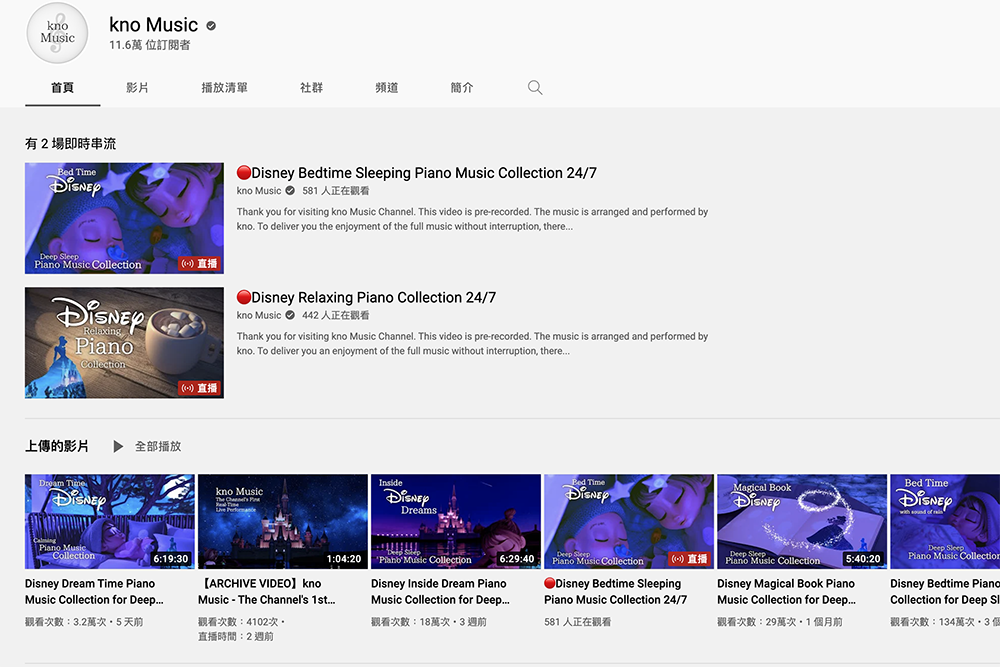Image resolution: width=1000 pixels, height=667 pixels.
Task: Select the play icon next to 全部播放
Action: coord(118,446)
